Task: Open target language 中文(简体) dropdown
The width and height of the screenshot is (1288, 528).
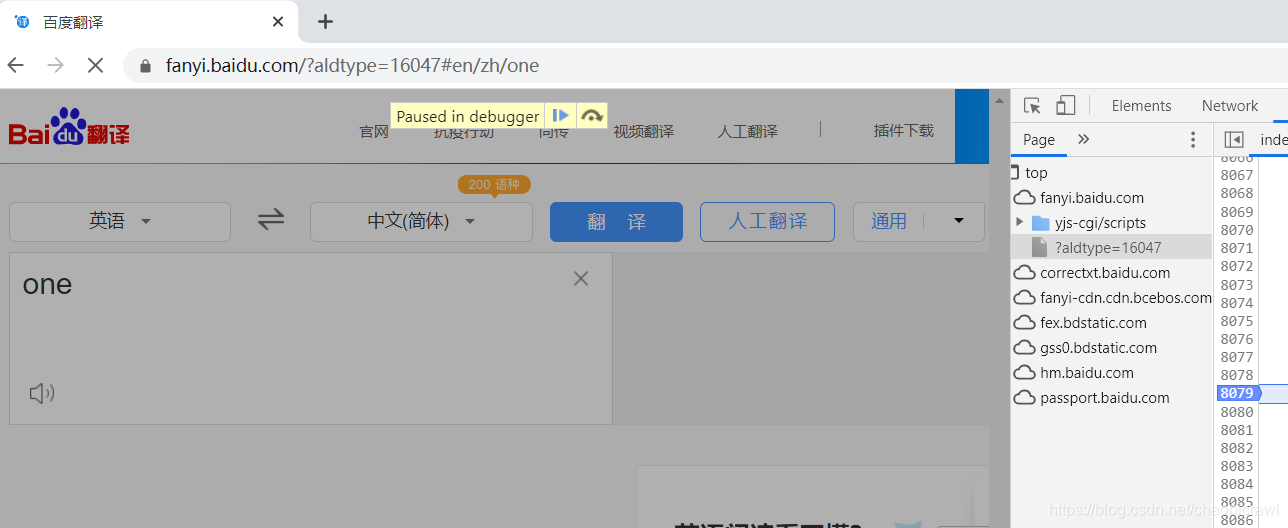Action: [421, 222]
